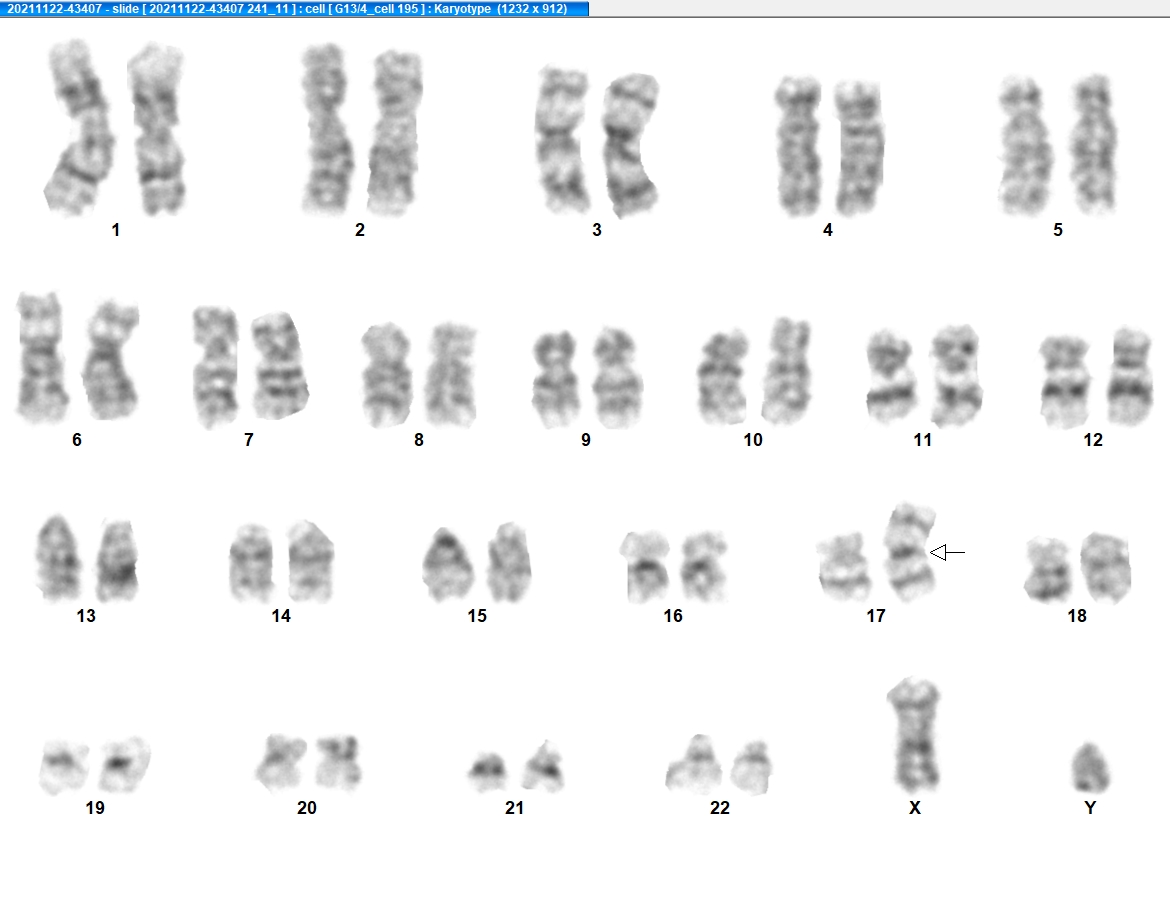Screen dimensions: 1170x898
Task: Select the right chromosome 9 image
Action: pos(617,378)
